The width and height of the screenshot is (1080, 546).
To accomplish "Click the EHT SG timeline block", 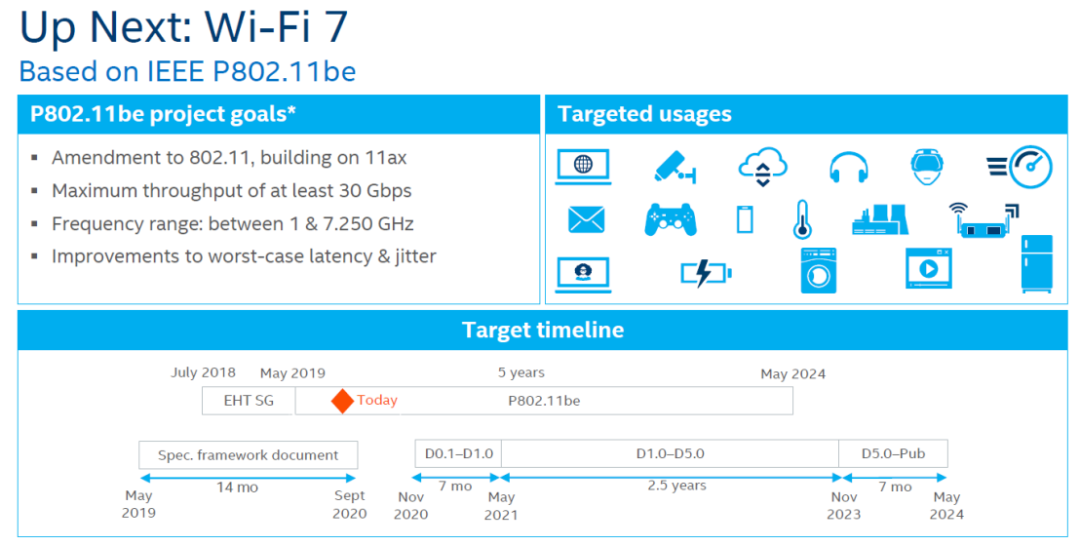I will pos(249,401).
